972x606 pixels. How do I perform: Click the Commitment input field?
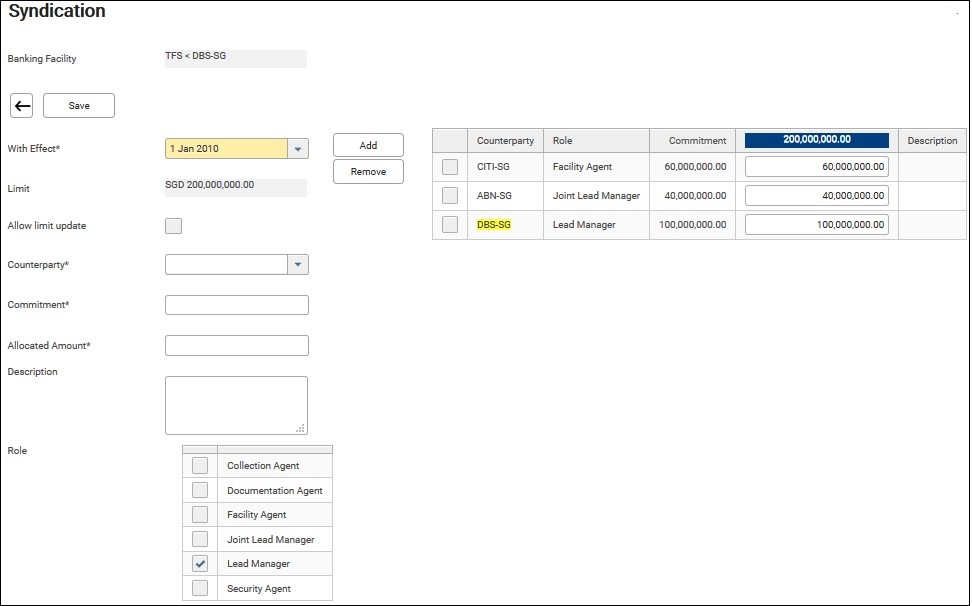pyautogui.click(x=236, y=305)
